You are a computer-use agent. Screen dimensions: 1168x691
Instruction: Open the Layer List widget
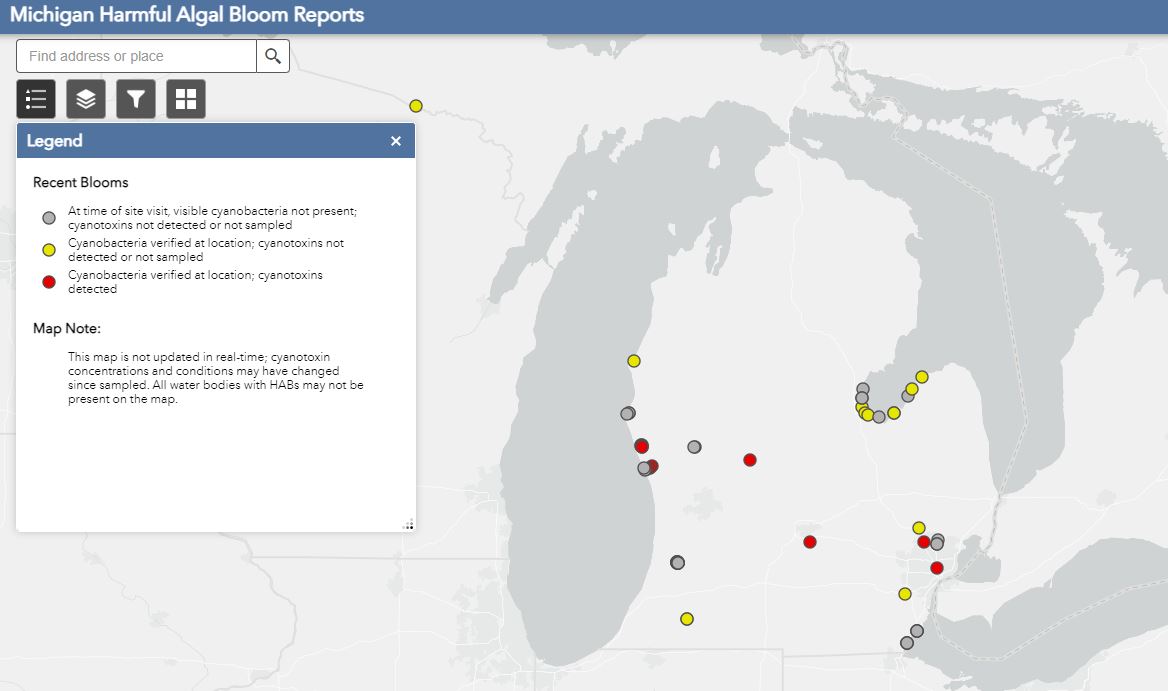coord(86,99)
